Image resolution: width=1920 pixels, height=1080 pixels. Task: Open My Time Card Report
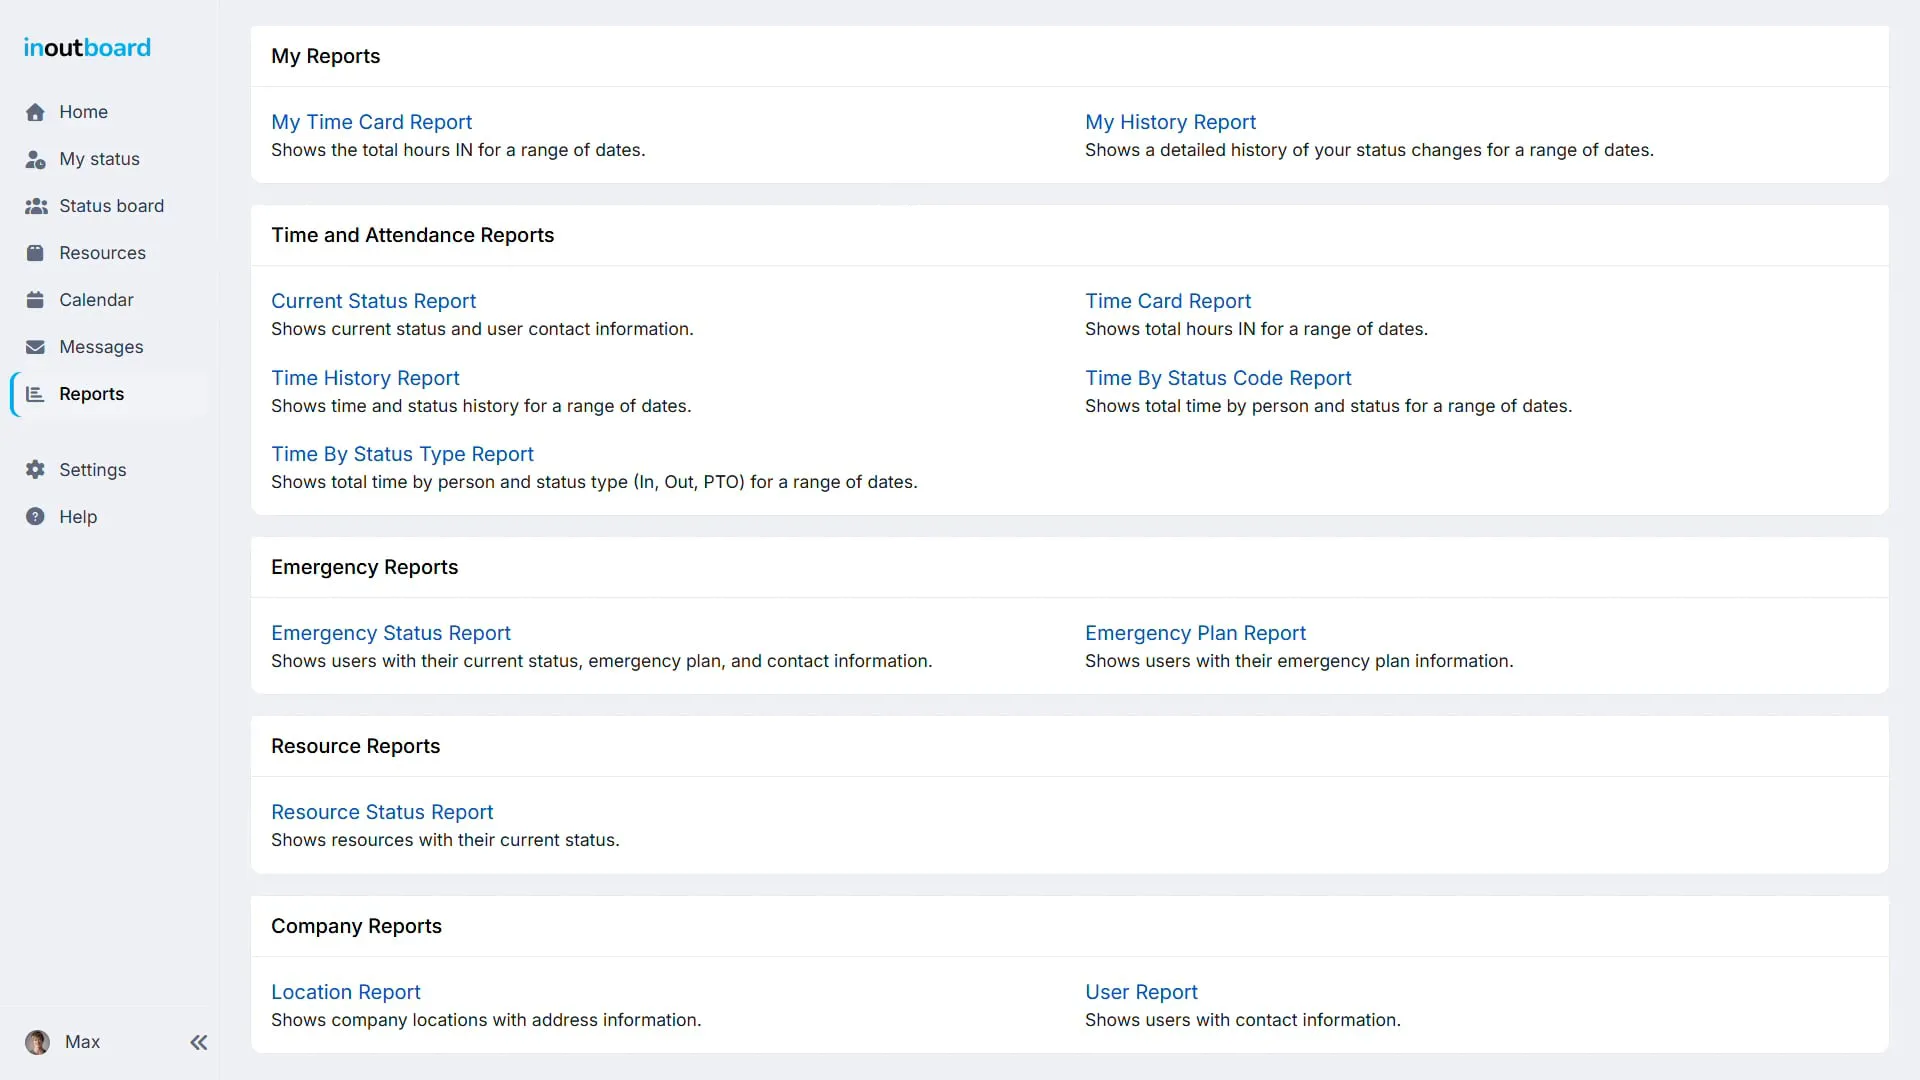click(x=371, y=122)
